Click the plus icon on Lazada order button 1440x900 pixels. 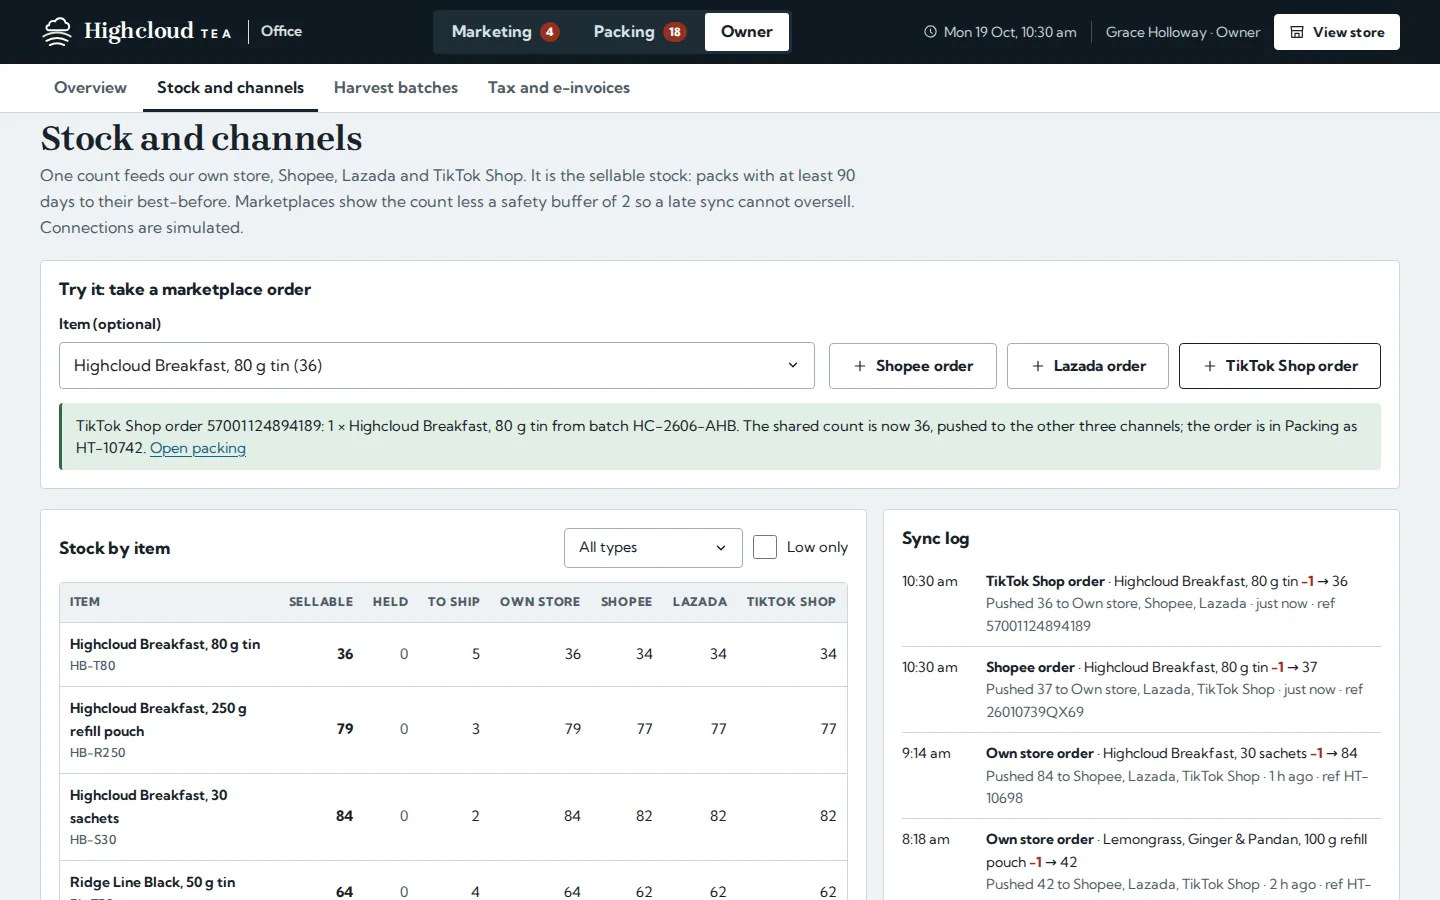[1038, 366]
